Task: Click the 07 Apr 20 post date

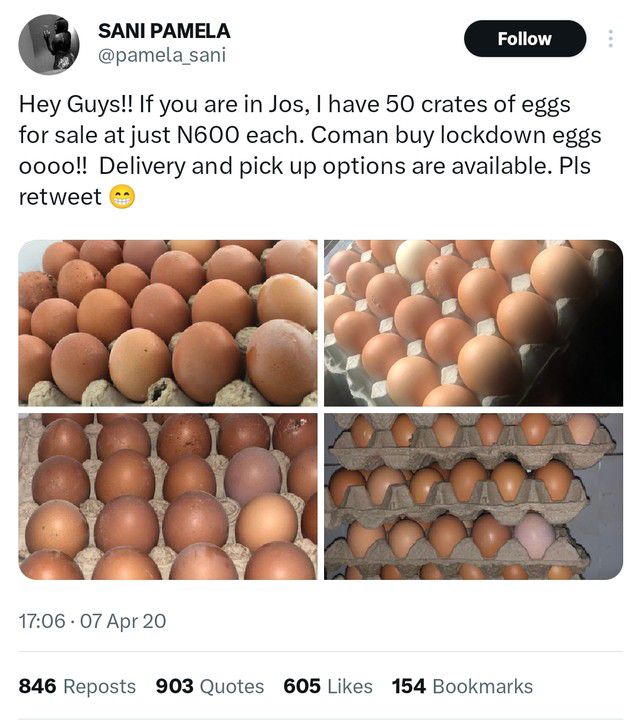Action: pyautogui.click(x=122, y=621)
